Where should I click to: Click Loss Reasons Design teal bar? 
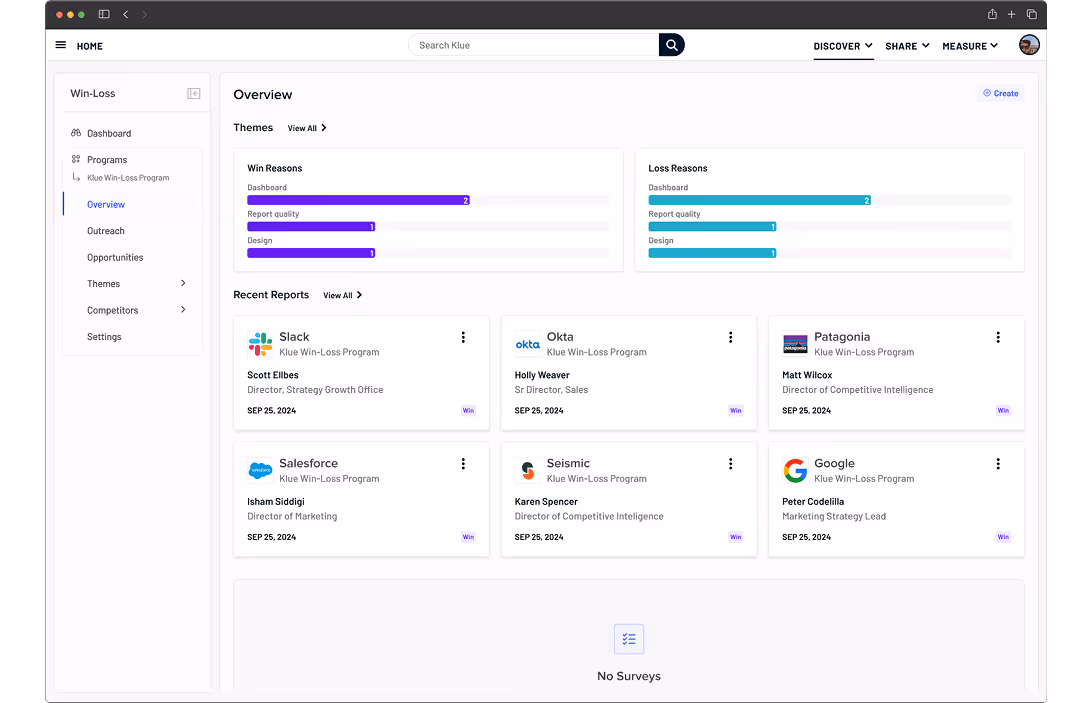(712, 253)
